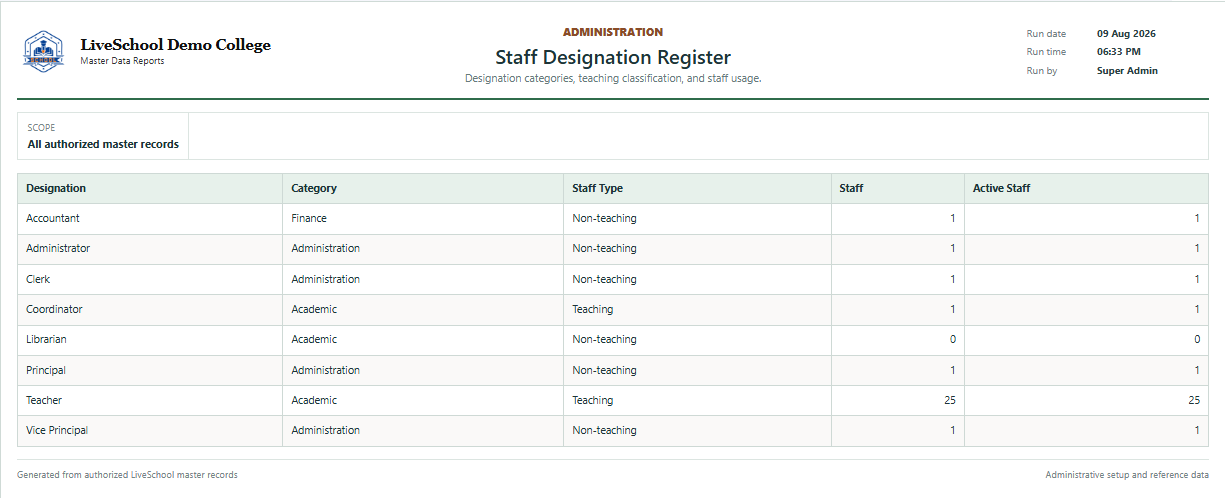Image resolution: width=1226 pixels, height=500 pixels.
Task: Click the LiveSchool college logo icon
Action: pyautogui.click(x=43, y=51)
